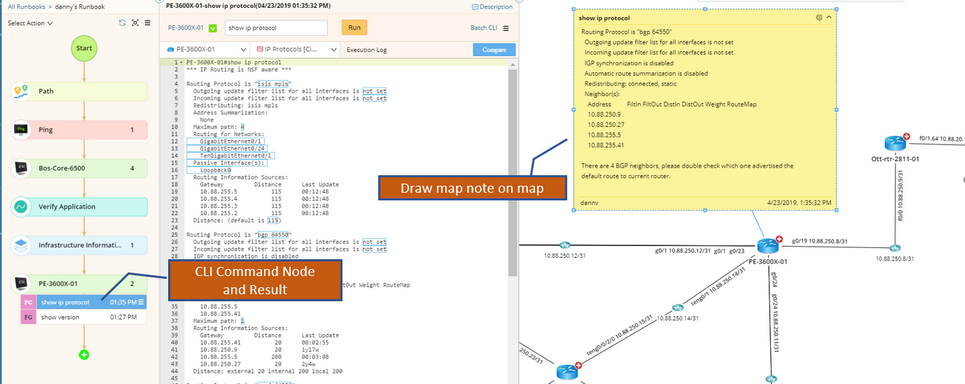Image resolution: width=965 pixels, height=384 pixels.
Task: Click the fit-to-screen icon in runbook panel
Action: pos(135,23)
